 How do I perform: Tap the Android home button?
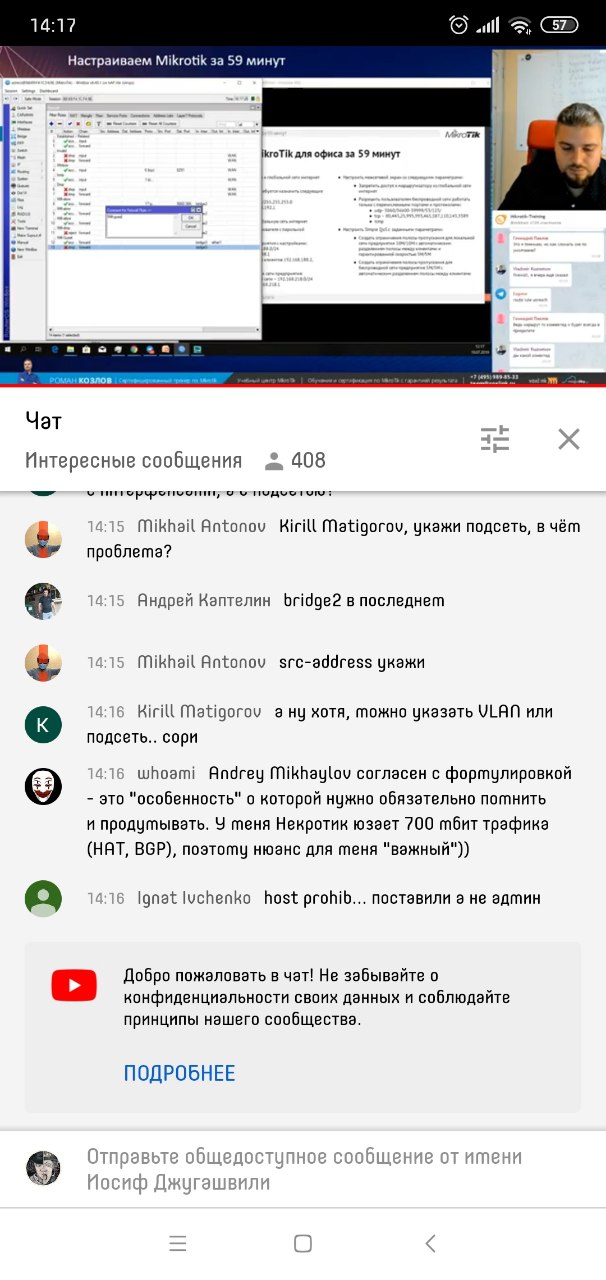click(303, 1243)
